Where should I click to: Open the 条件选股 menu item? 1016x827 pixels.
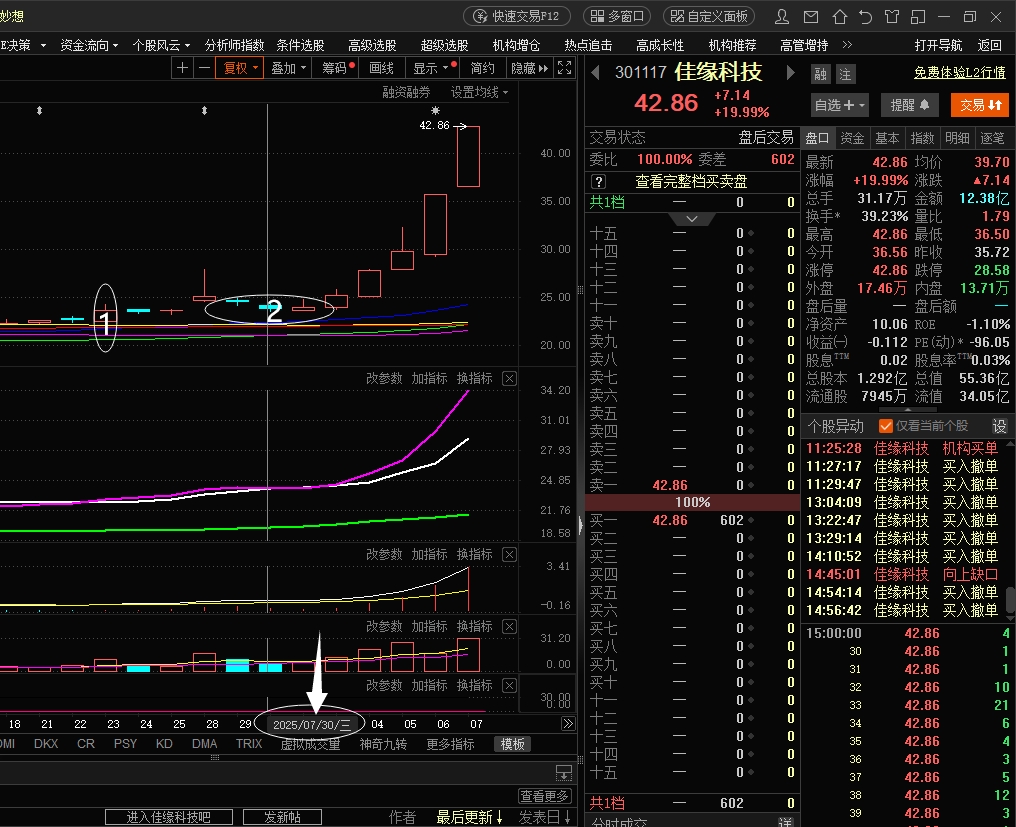(x=300, y=45)
